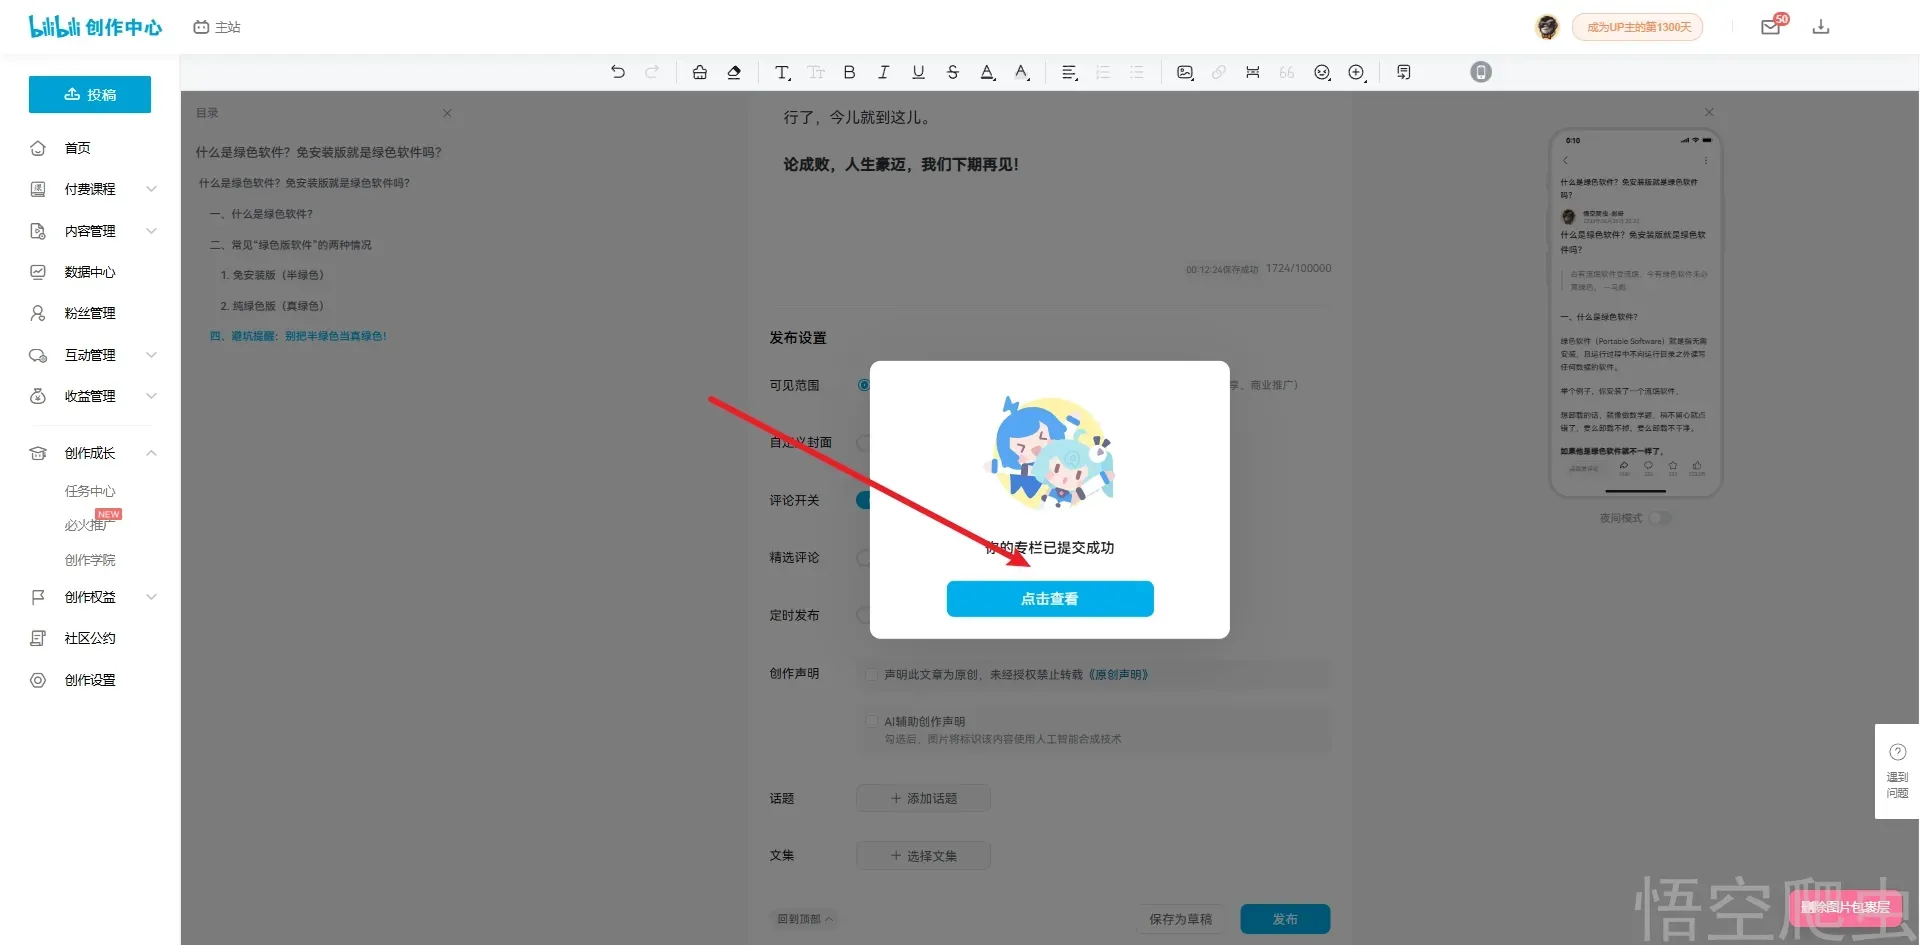Go to 粉丝管理 in sidebar
Screen dimensions: 1920x945
(x=90, y=313)
